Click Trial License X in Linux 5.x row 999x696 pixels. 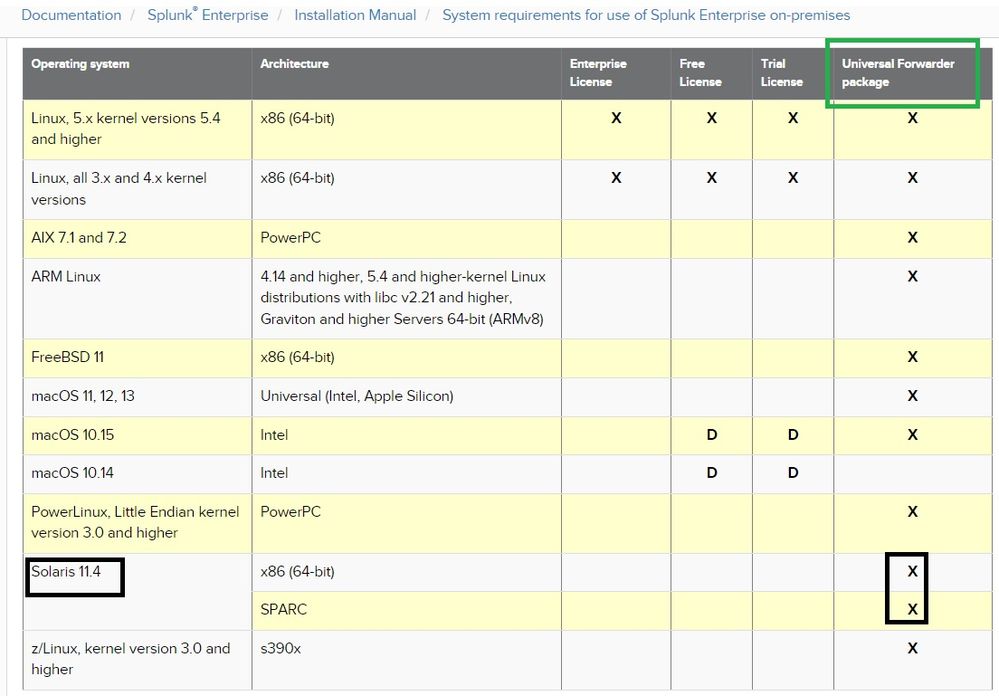pos(793,118)
